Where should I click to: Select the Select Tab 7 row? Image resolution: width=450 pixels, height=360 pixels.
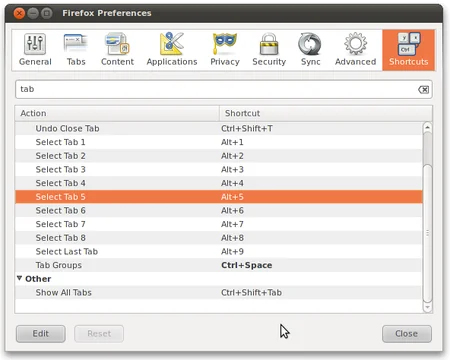(219, 224)
